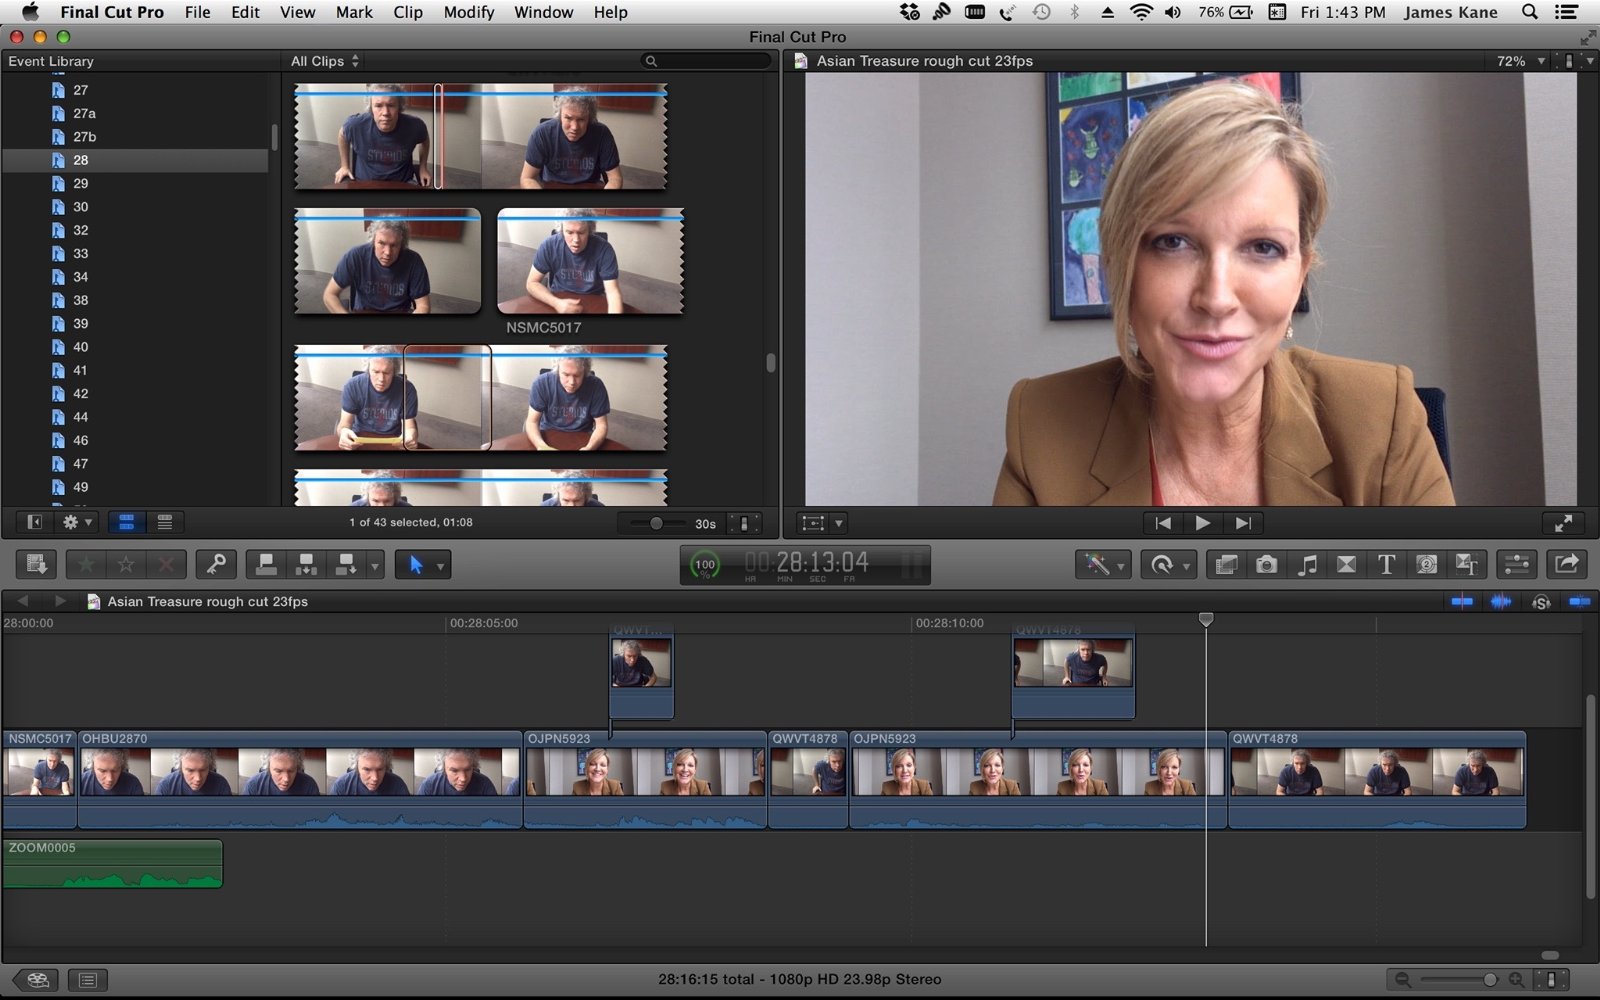
Task: Click the timeline playhead marker
Action: [1206, 620]
